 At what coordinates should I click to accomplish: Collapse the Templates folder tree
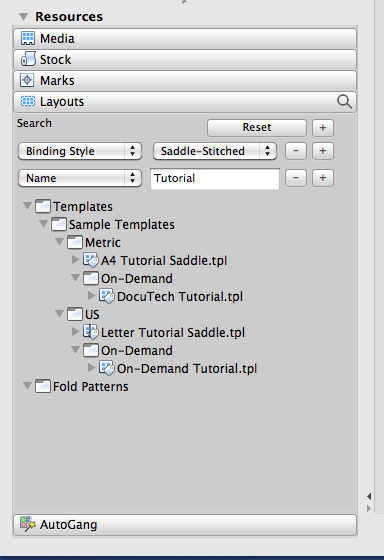[27, 206]
